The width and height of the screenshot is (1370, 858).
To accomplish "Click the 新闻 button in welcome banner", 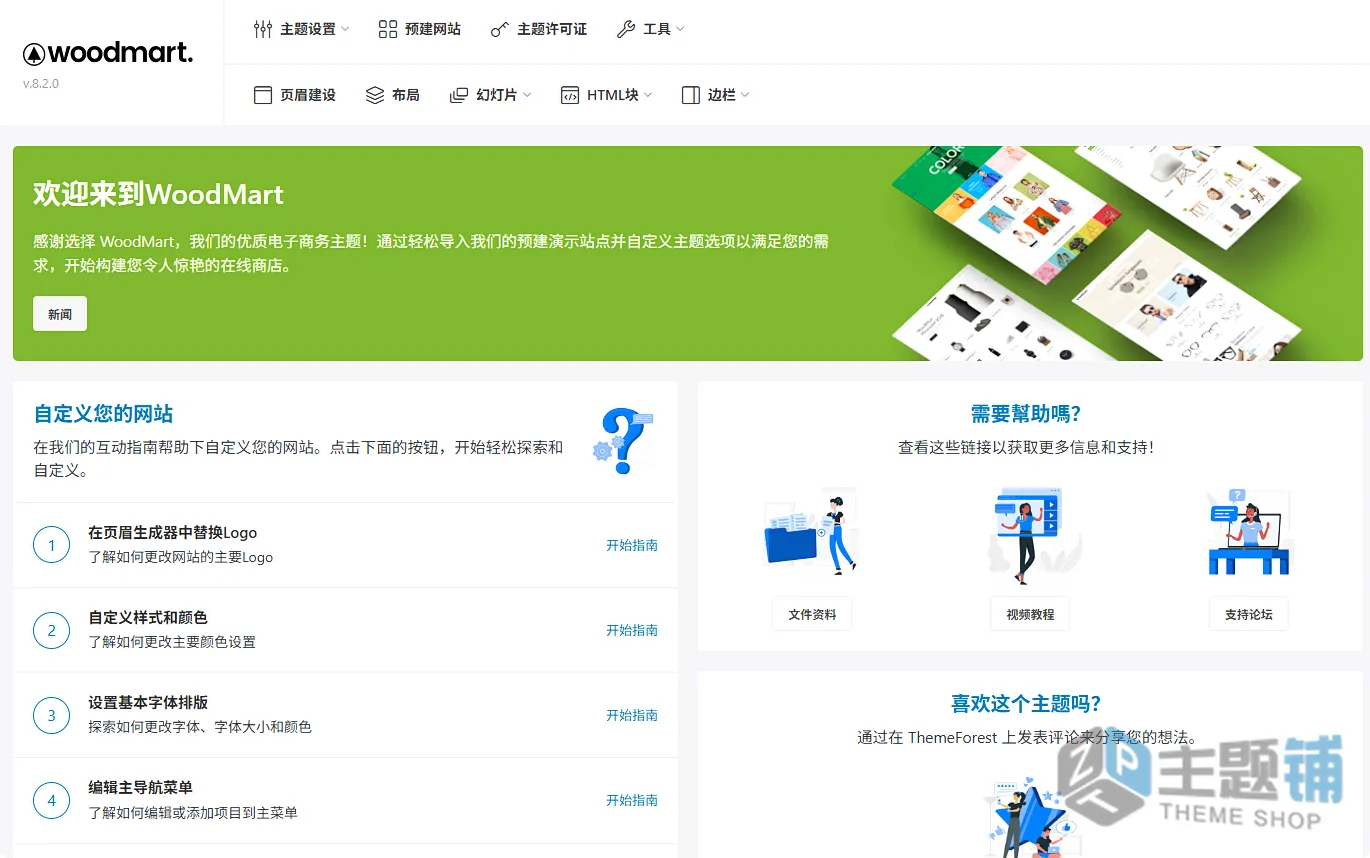I will click(60, 314).
